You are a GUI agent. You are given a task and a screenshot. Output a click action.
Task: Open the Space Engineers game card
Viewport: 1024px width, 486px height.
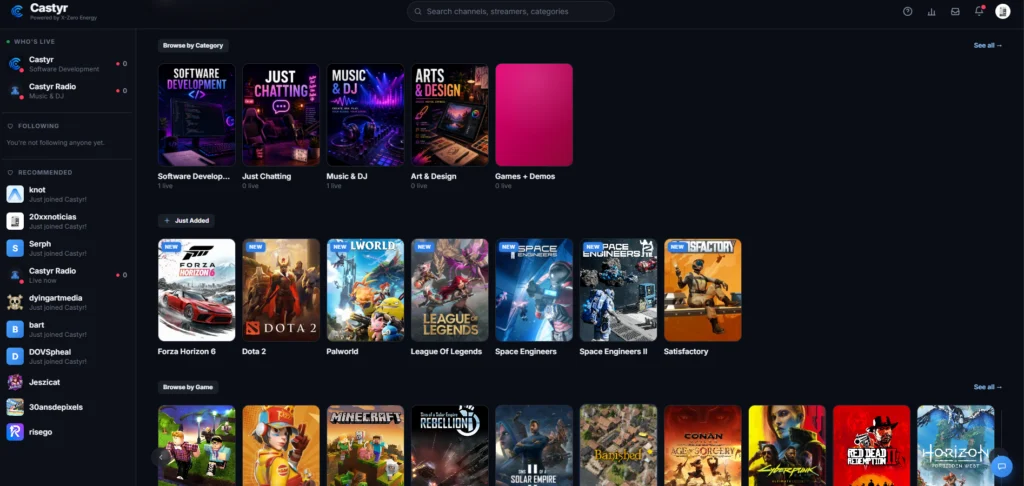click(x=534, y=290)
